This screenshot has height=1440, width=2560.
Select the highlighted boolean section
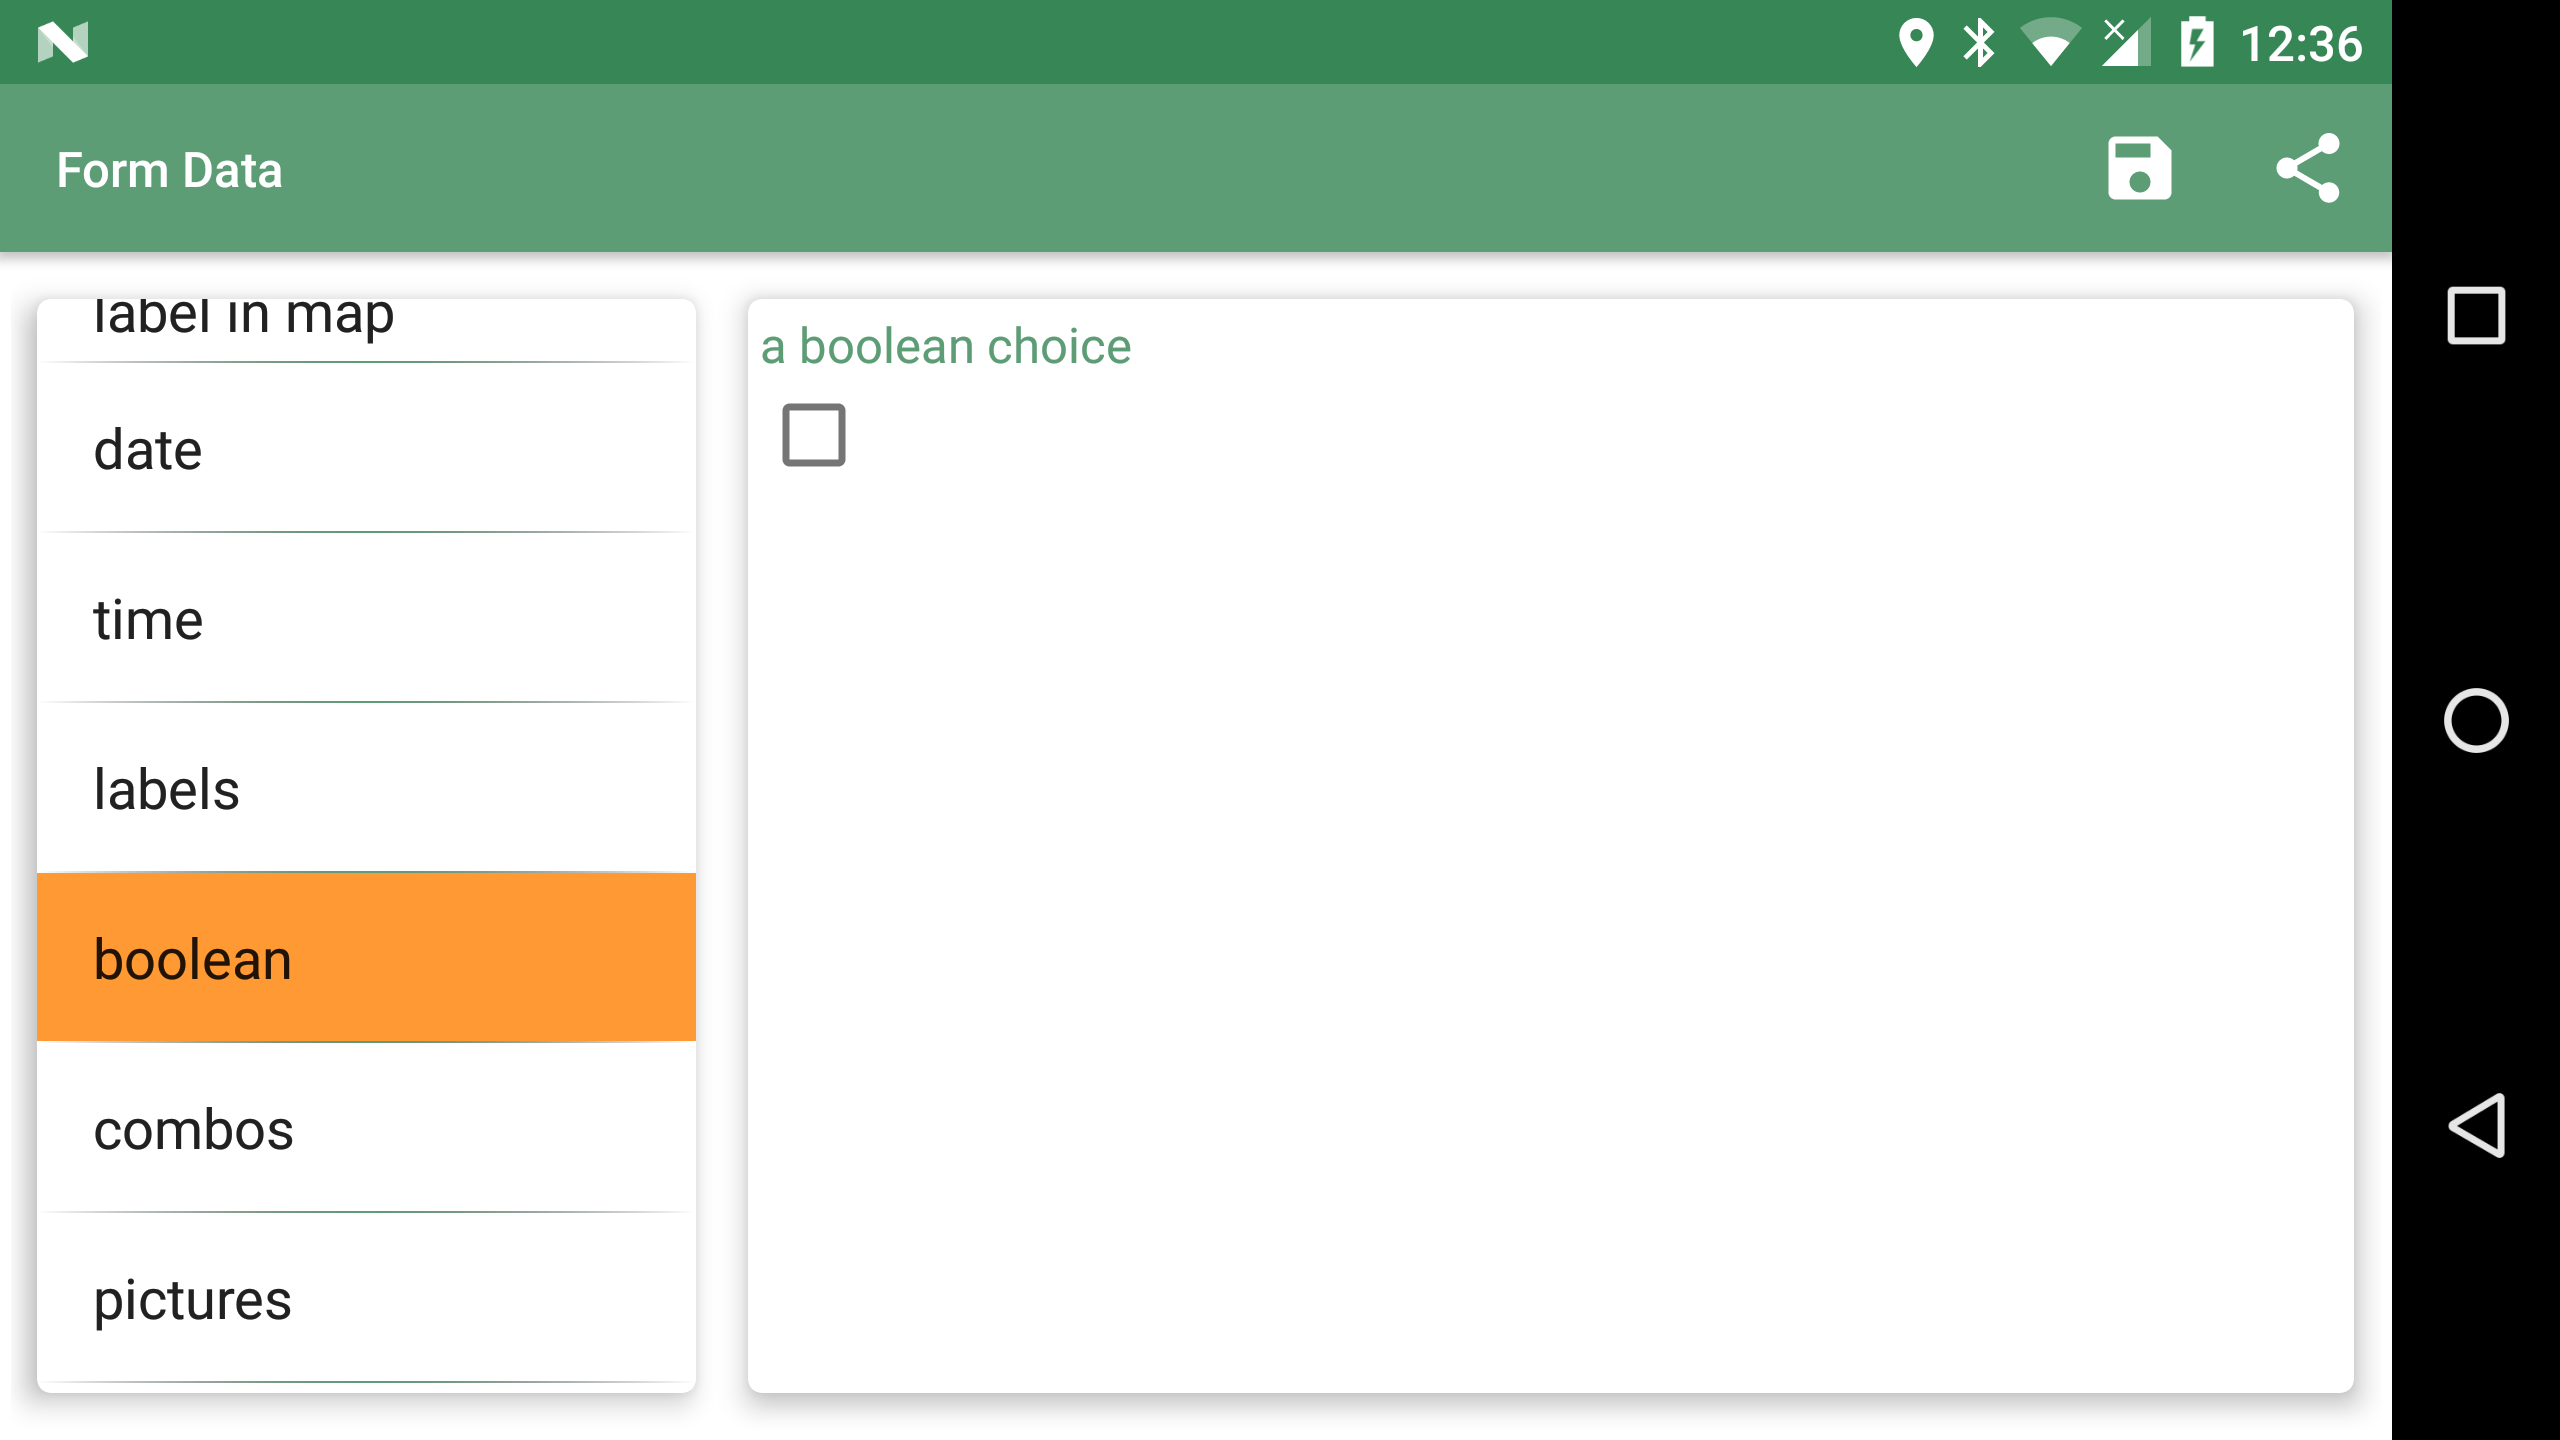366,958
